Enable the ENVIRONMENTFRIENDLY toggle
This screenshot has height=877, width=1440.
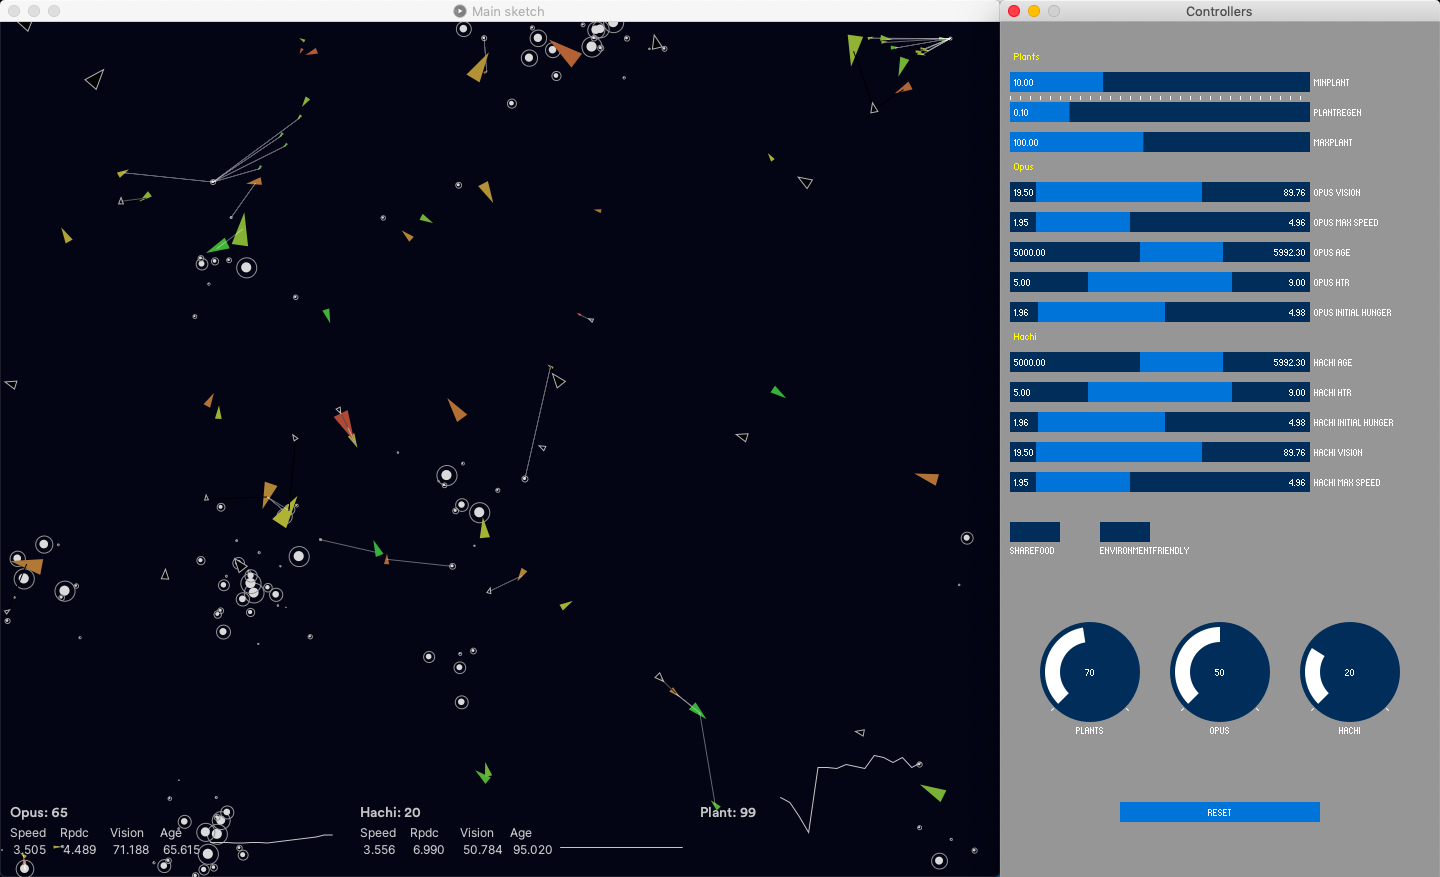pos(1124,532)
